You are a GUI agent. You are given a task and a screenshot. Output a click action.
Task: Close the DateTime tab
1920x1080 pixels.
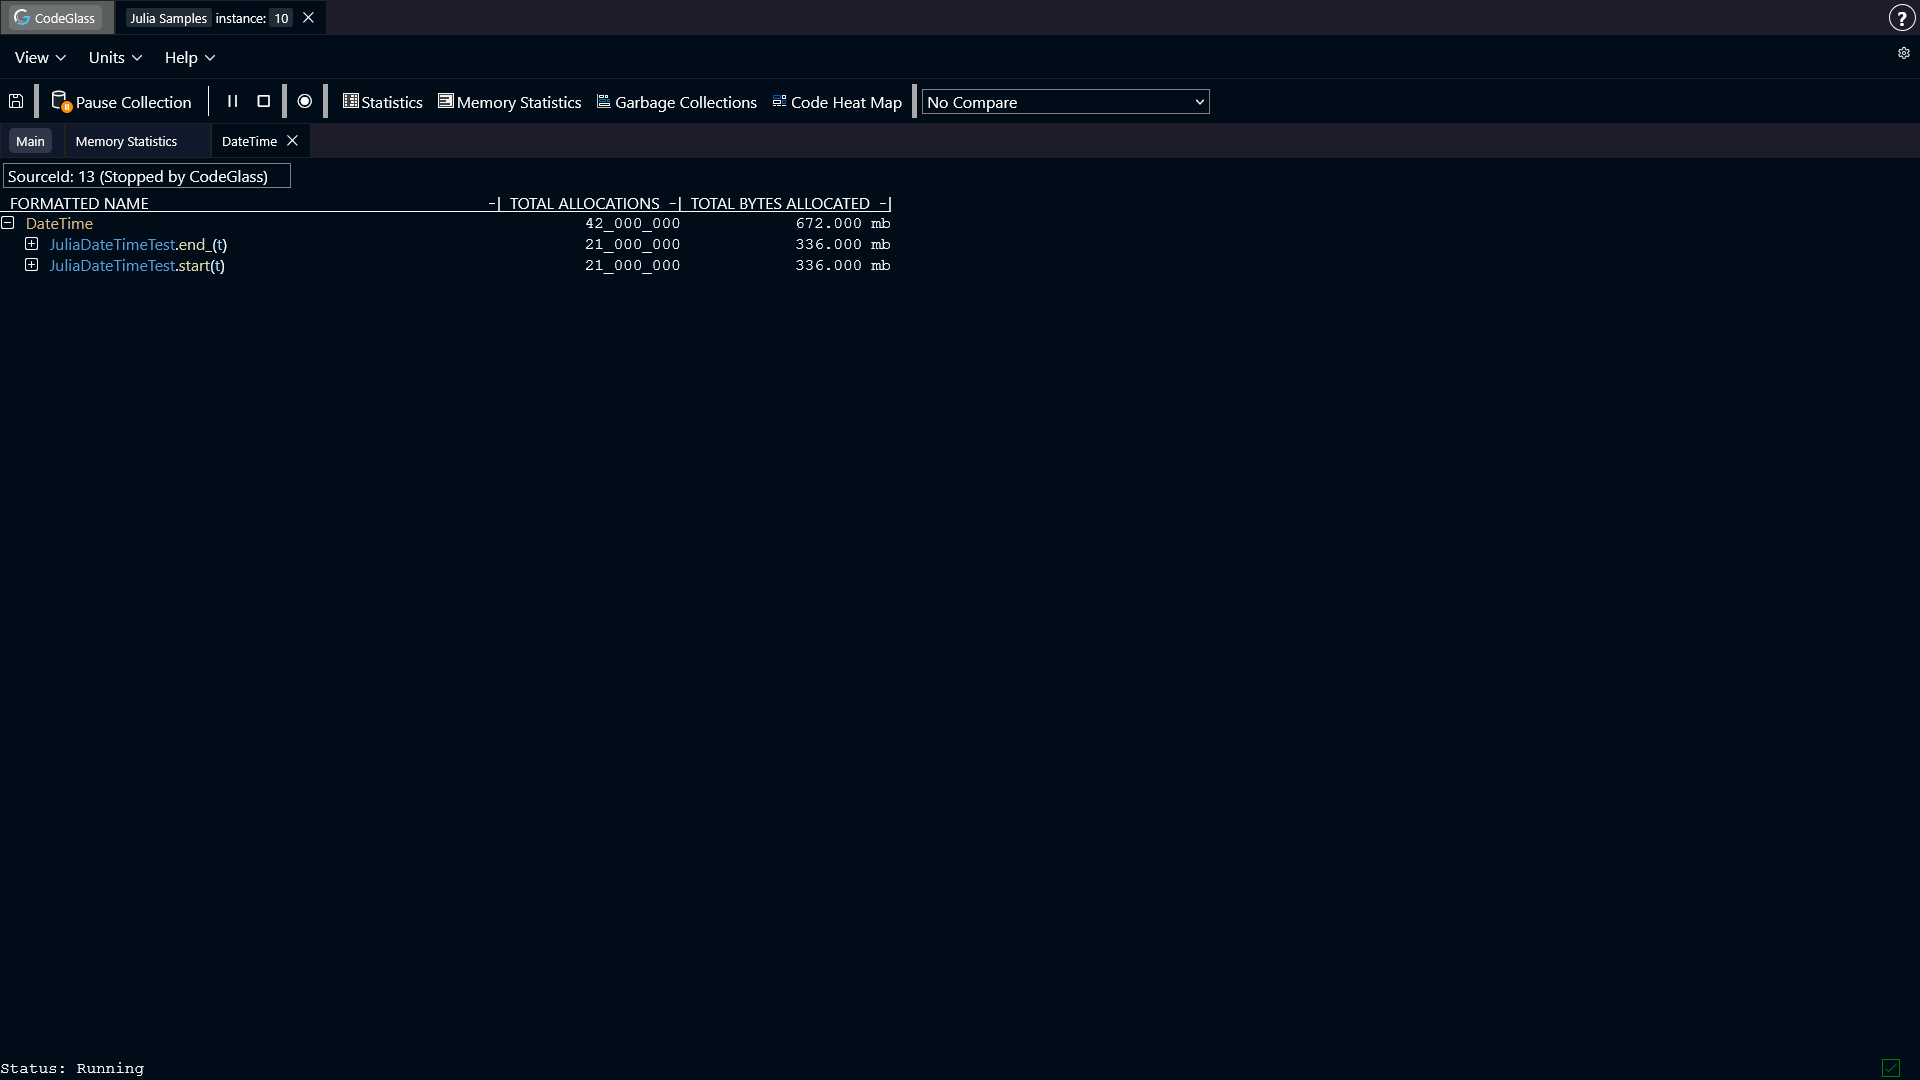292,141
